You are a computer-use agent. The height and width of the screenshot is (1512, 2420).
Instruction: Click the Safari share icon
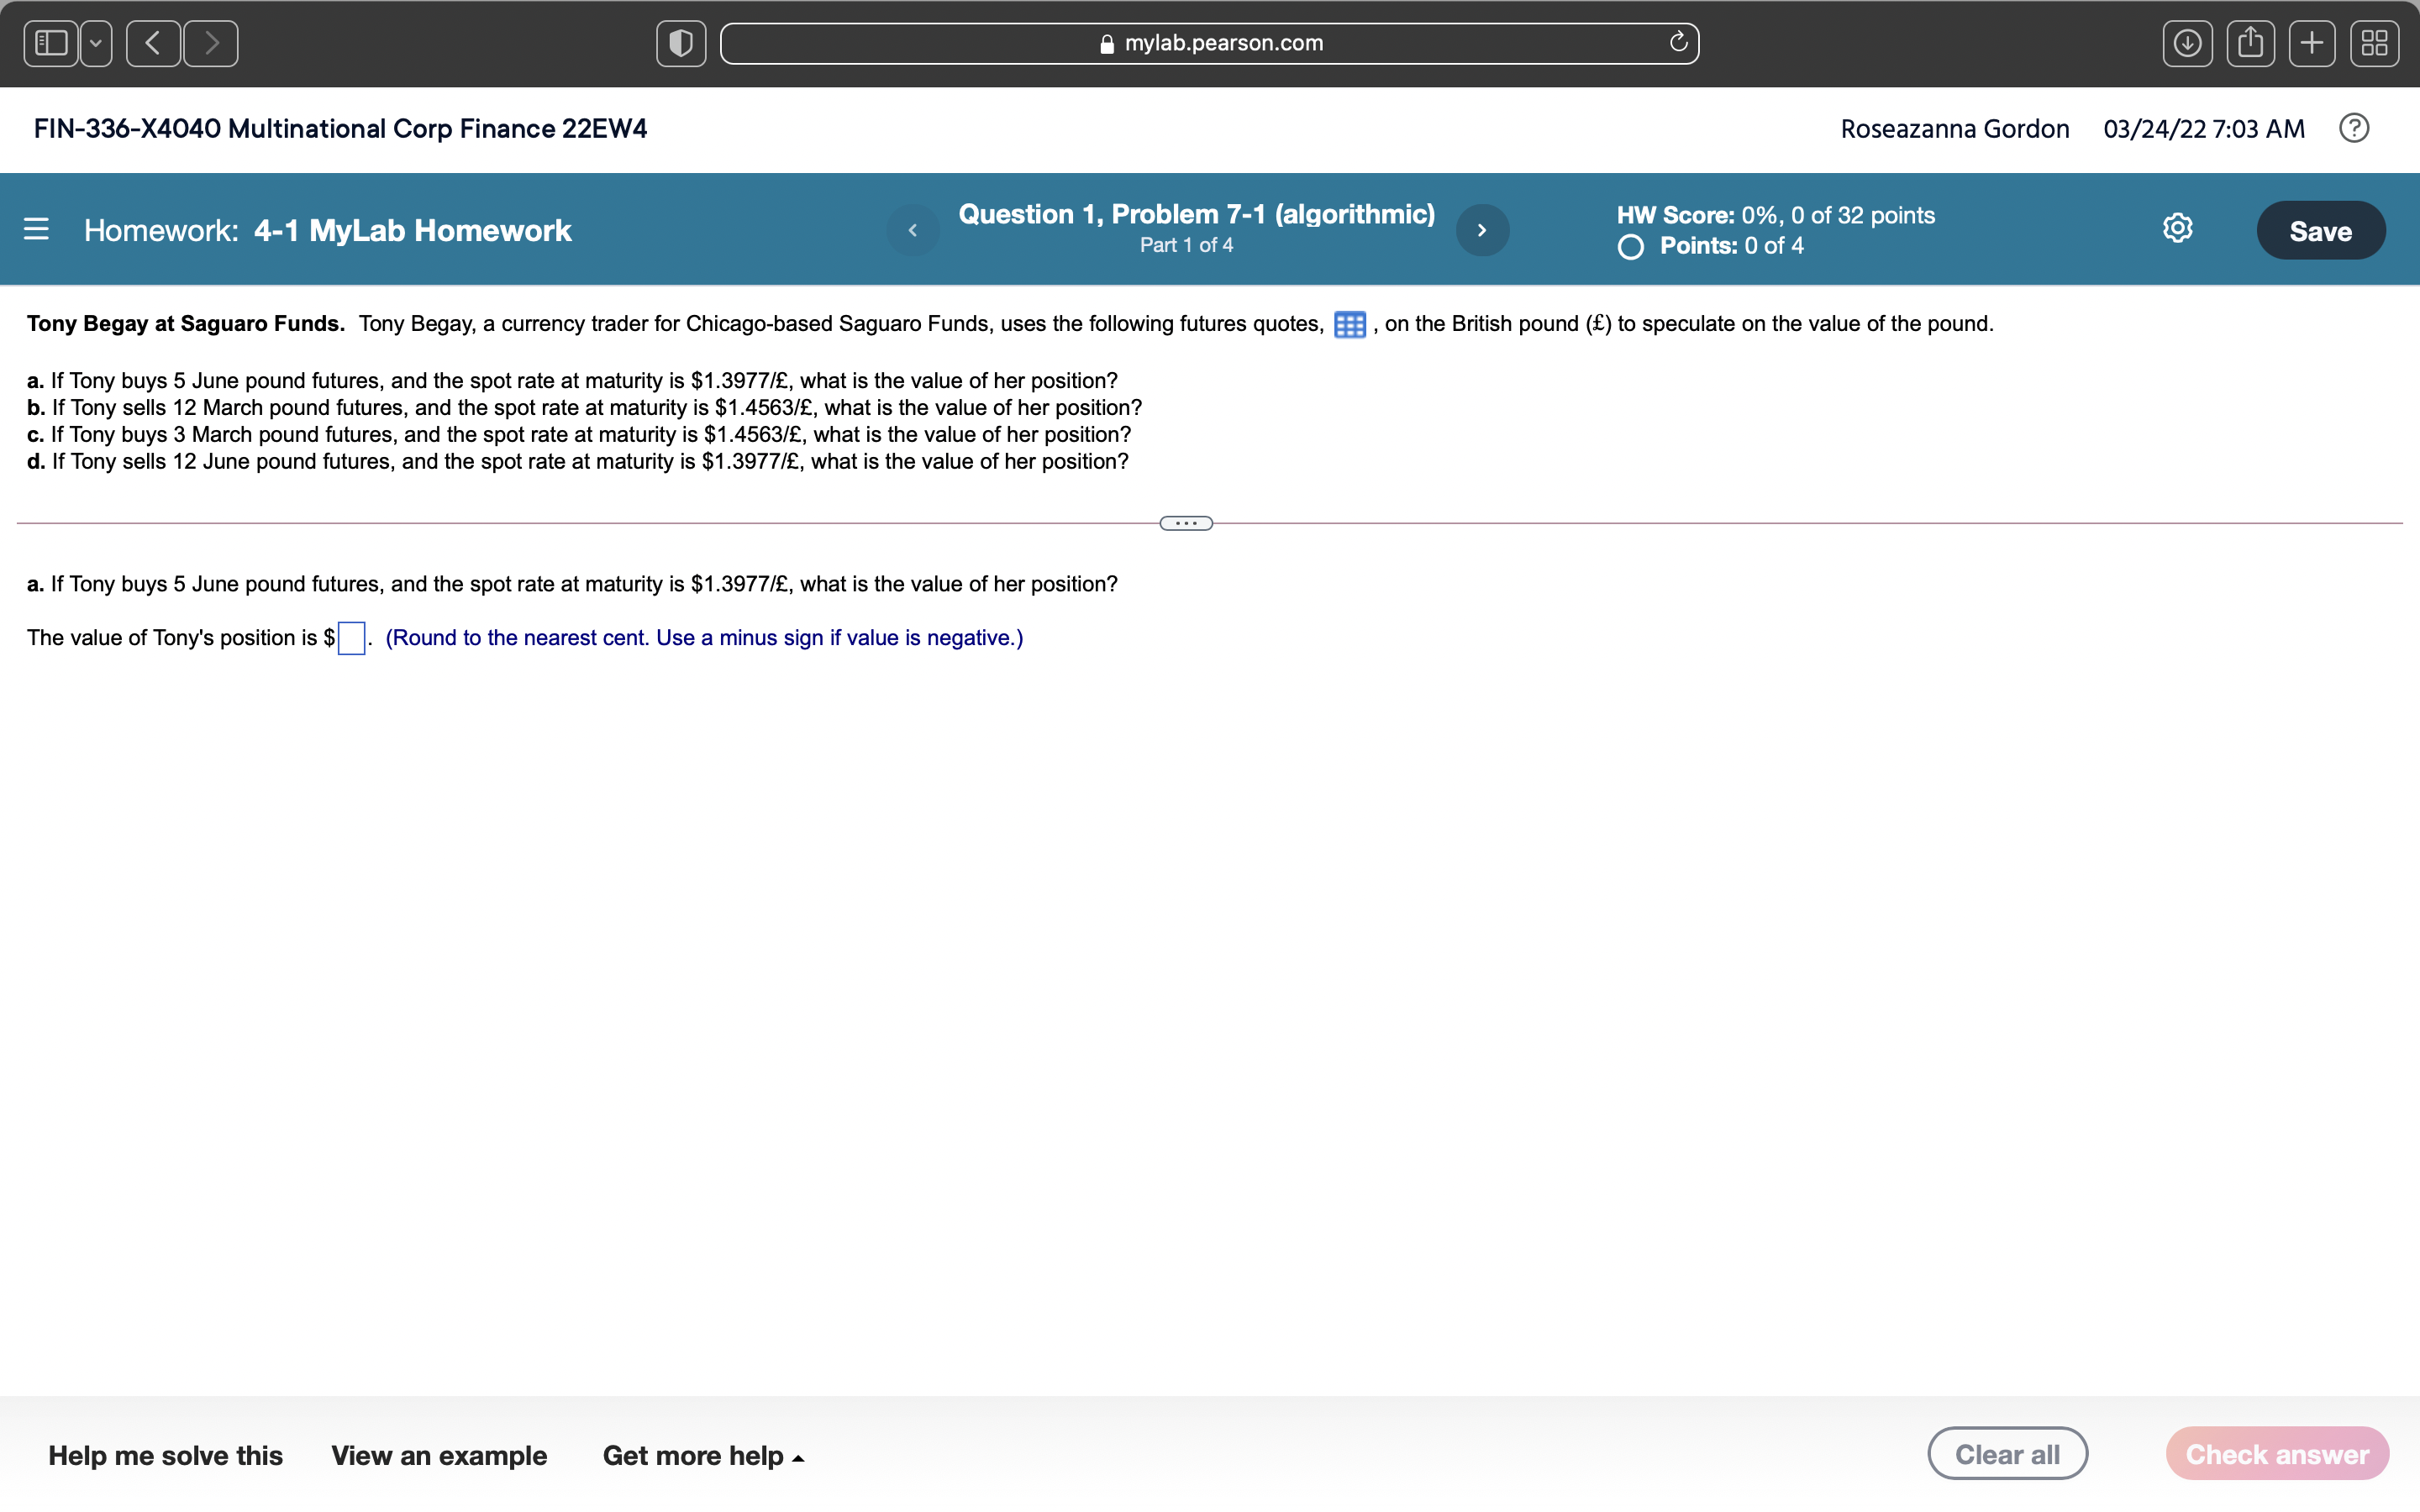(2250, 43)
